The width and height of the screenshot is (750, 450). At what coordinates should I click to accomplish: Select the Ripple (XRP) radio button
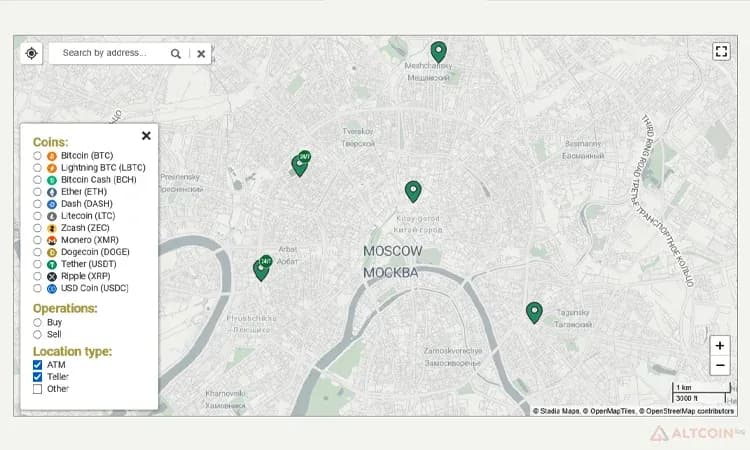(x=37, y=276)
